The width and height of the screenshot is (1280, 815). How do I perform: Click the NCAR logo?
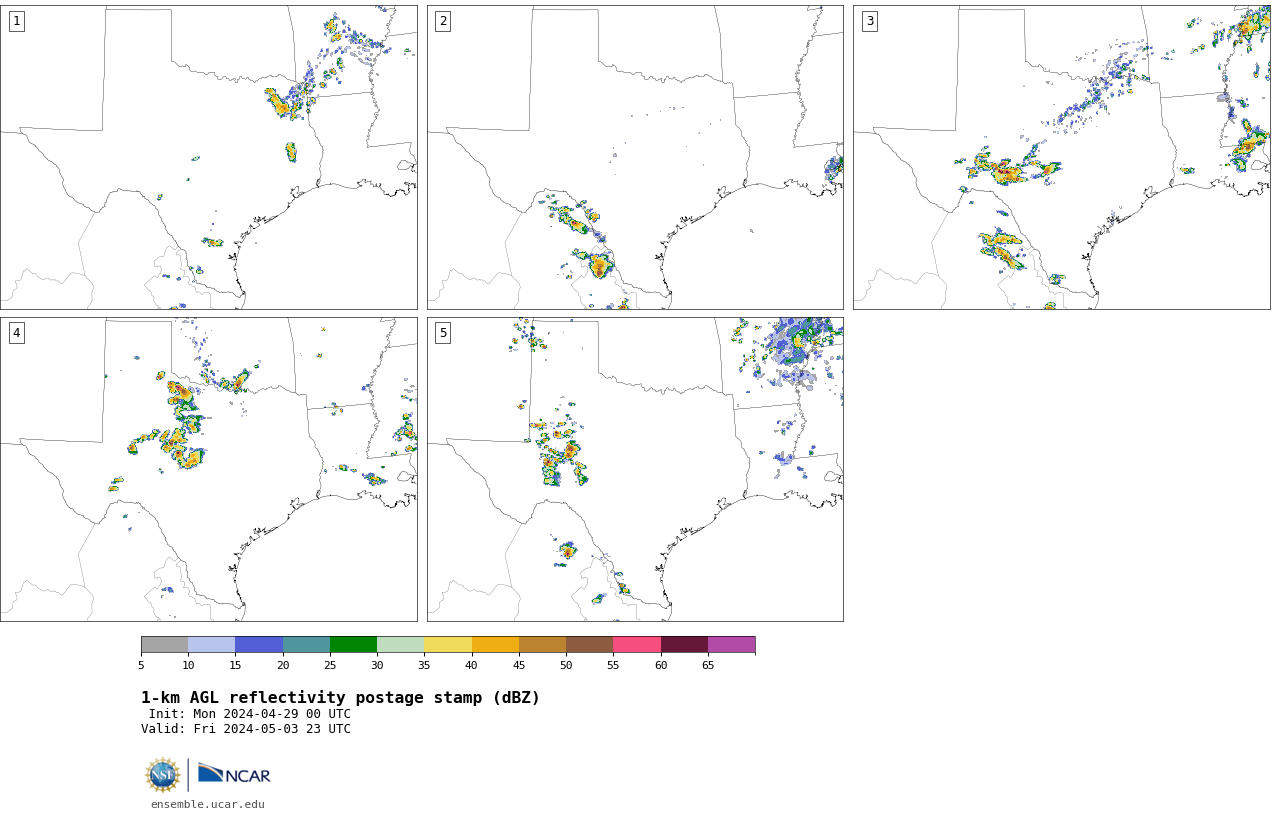(x=234, y=774)
